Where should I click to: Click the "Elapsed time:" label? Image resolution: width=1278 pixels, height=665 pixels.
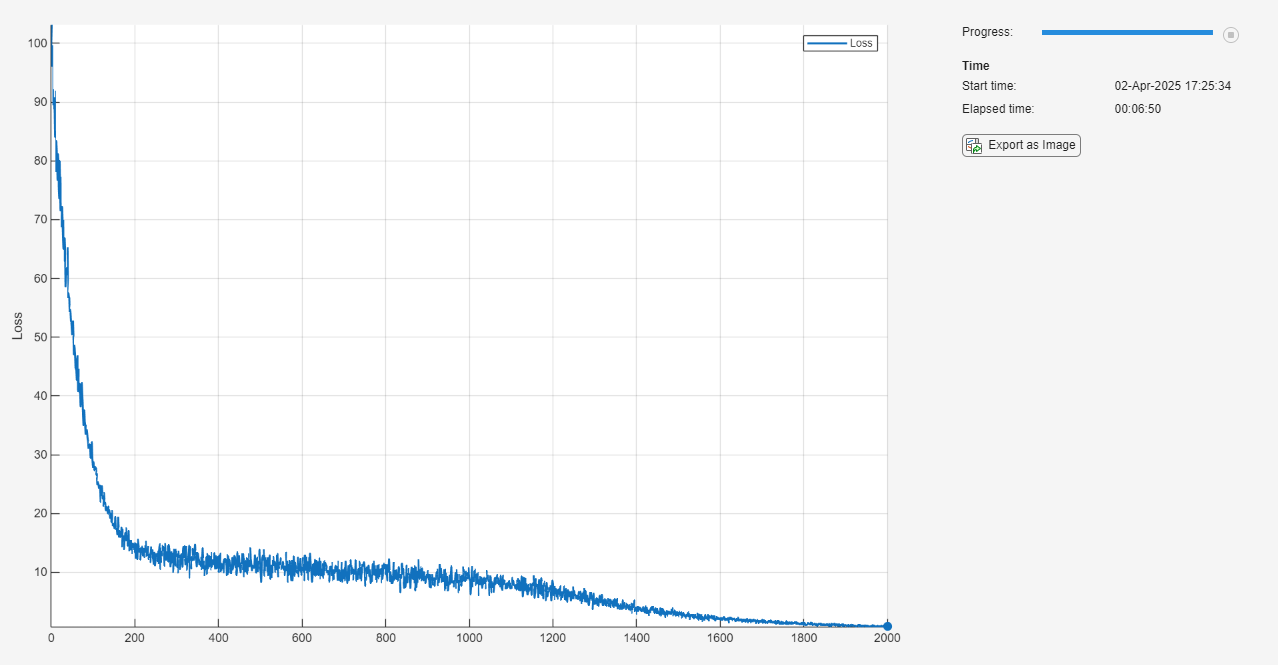pyautogui.click(x=997, y=109)
